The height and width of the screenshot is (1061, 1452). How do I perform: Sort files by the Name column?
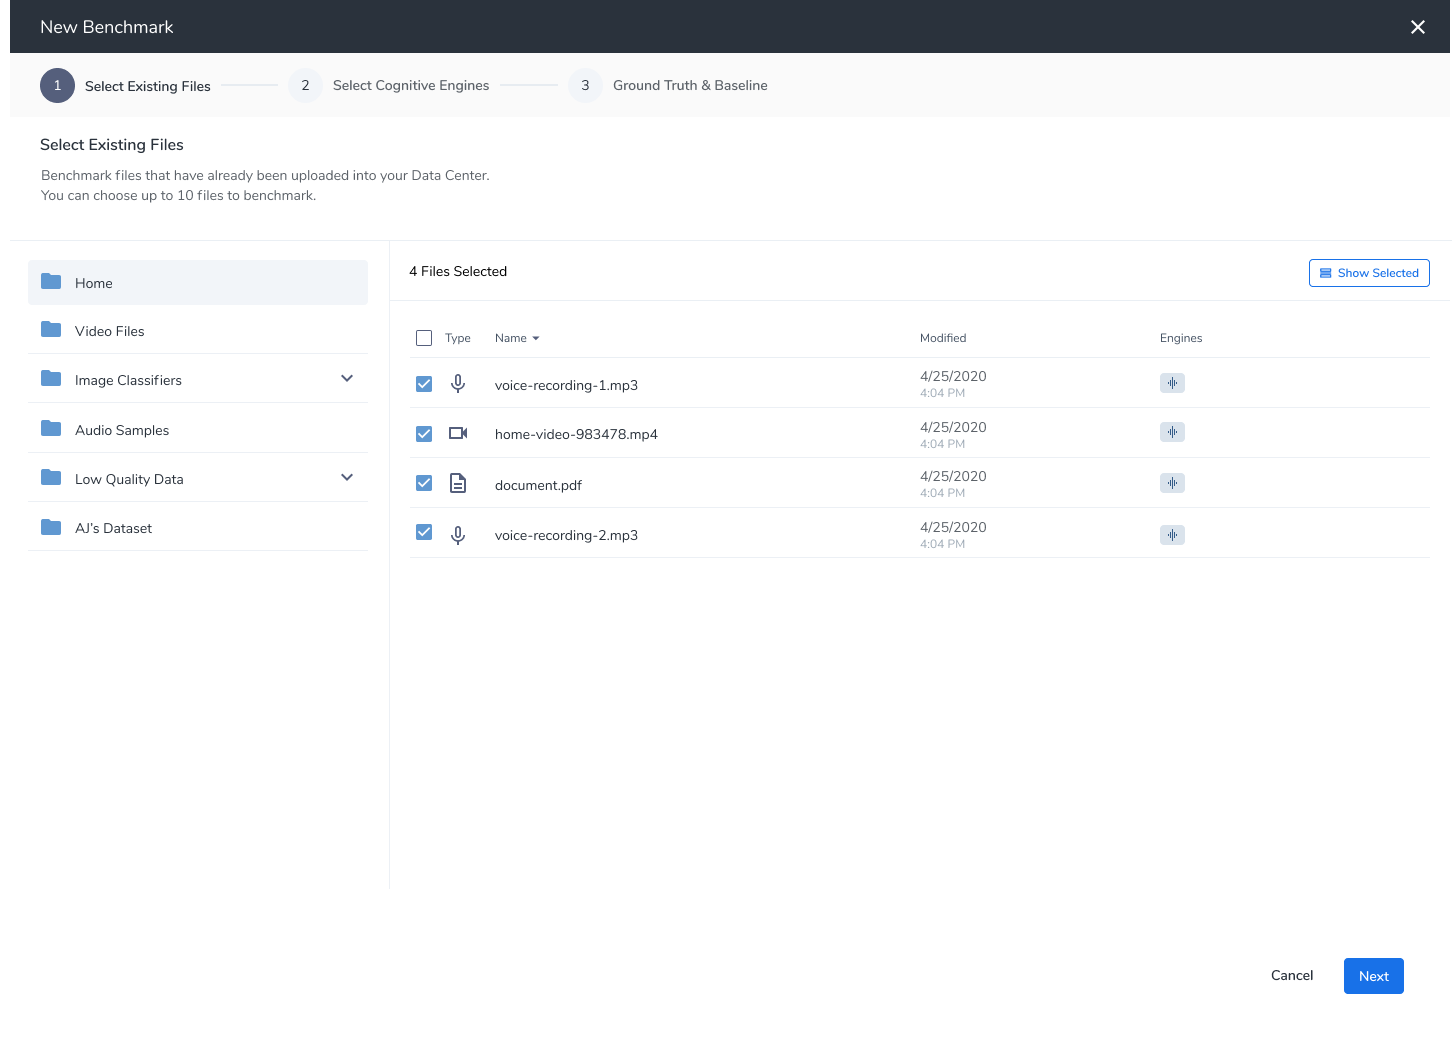[517, 338]
